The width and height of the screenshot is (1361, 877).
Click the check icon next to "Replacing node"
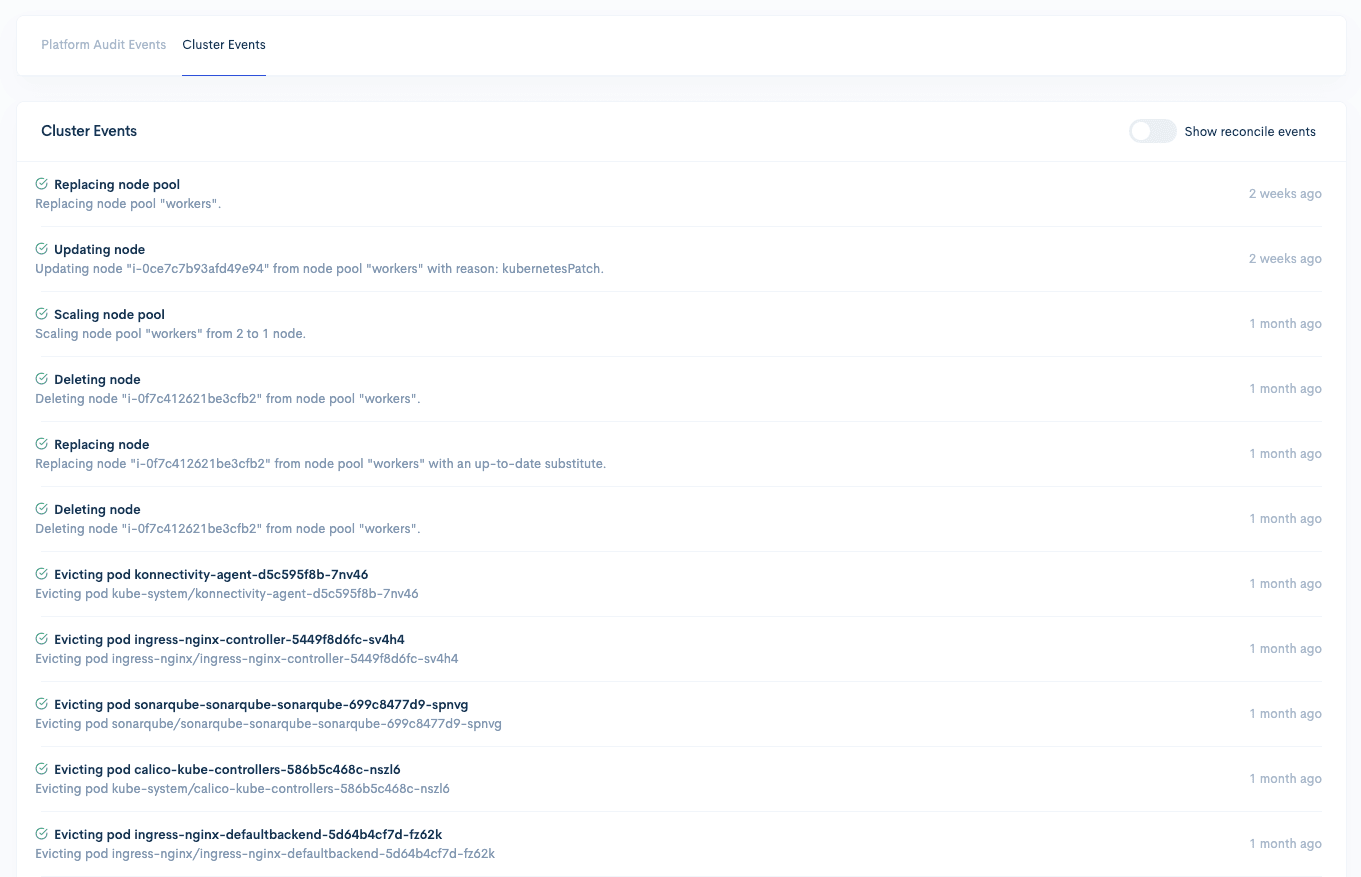[x=41, y=444]
